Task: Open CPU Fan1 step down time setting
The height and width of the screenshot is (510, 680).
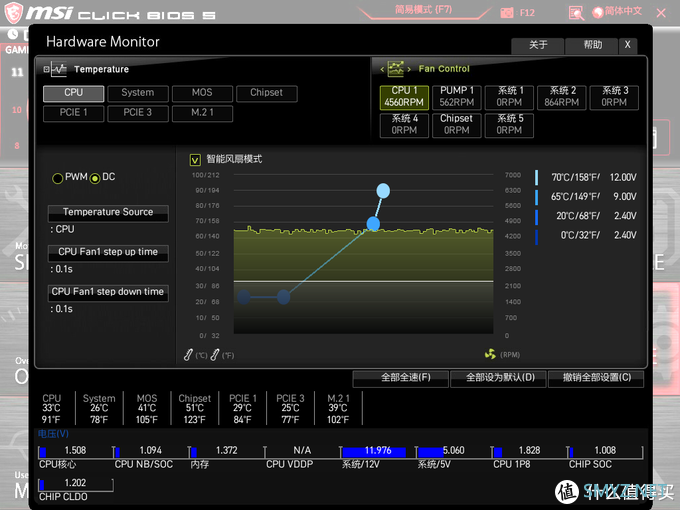Action: [x=108, y=293]
